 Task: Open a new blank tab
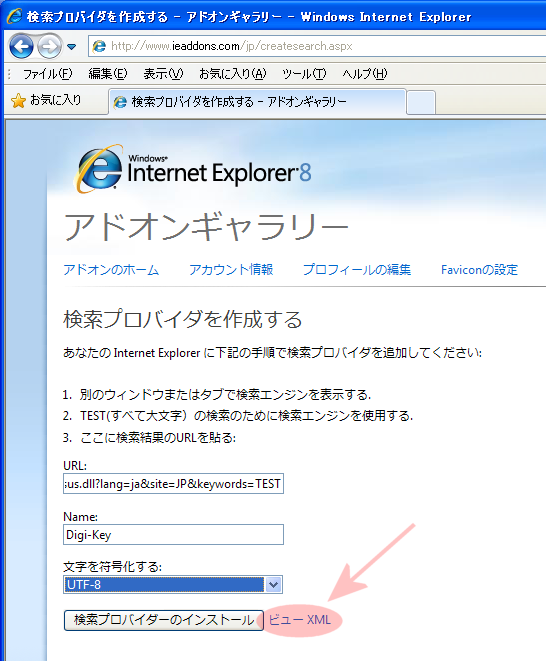(x=421, y=102)
